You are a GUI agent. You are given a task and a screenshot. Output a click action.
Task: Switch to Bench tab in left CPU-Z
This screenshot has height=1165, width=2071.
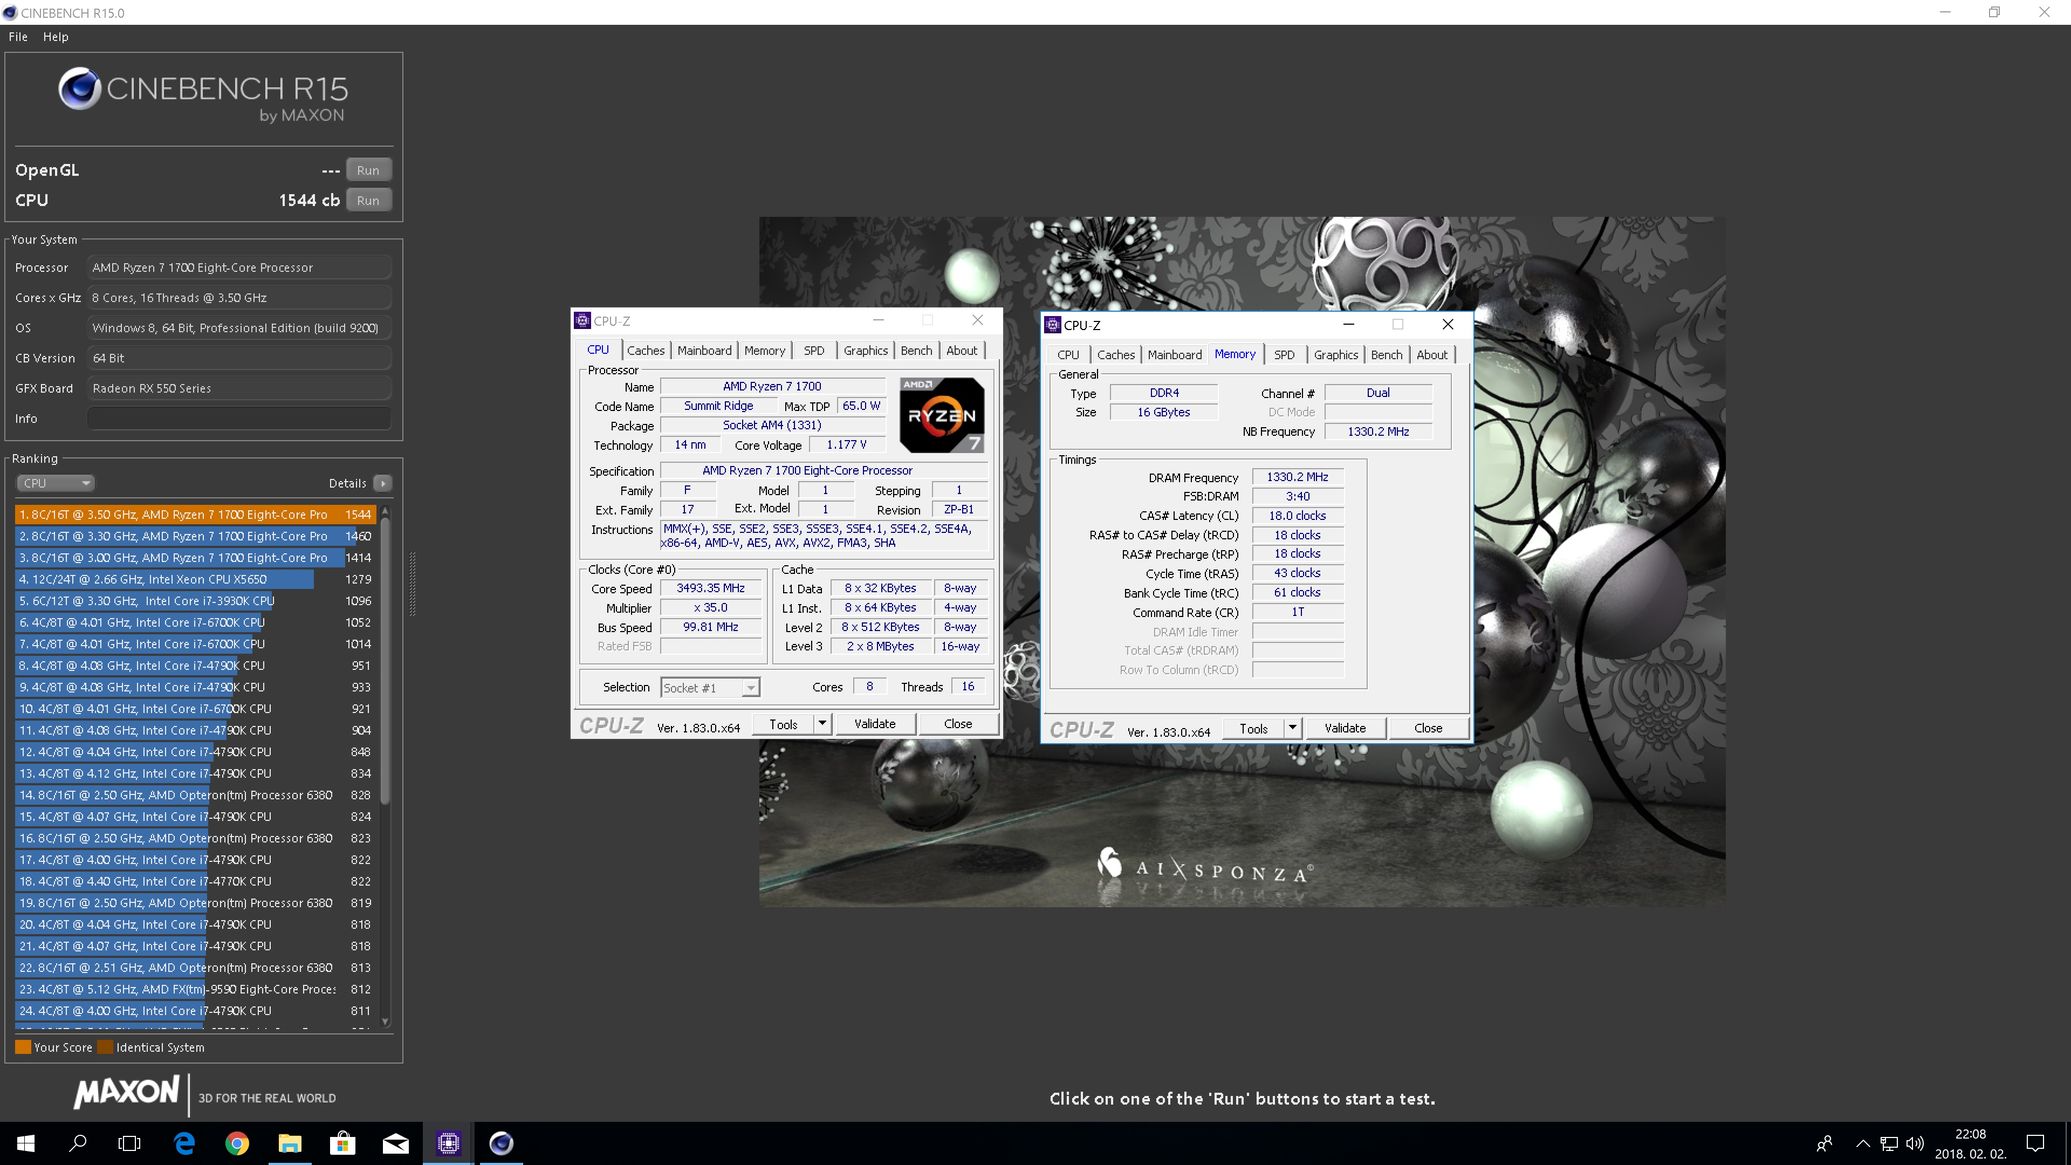916,350
